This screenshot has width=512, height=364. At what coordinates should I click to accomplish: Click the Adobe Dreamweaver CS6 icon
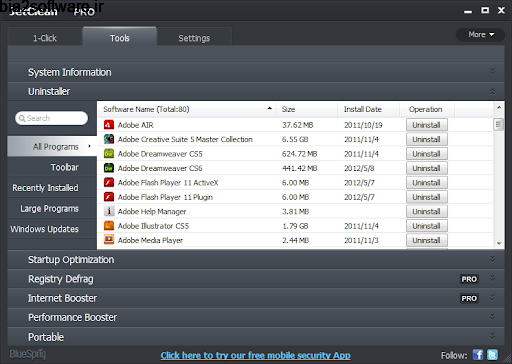pos(109,168)
